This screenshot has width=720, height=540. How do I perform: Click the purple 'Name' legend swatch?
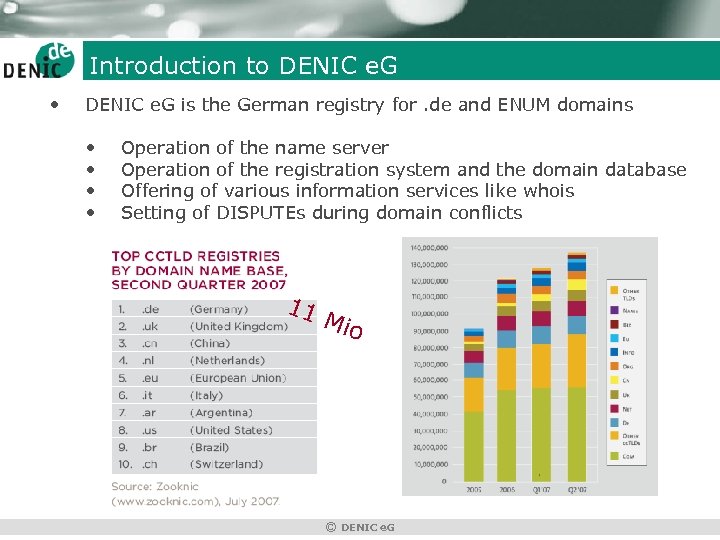pos(614,310)
